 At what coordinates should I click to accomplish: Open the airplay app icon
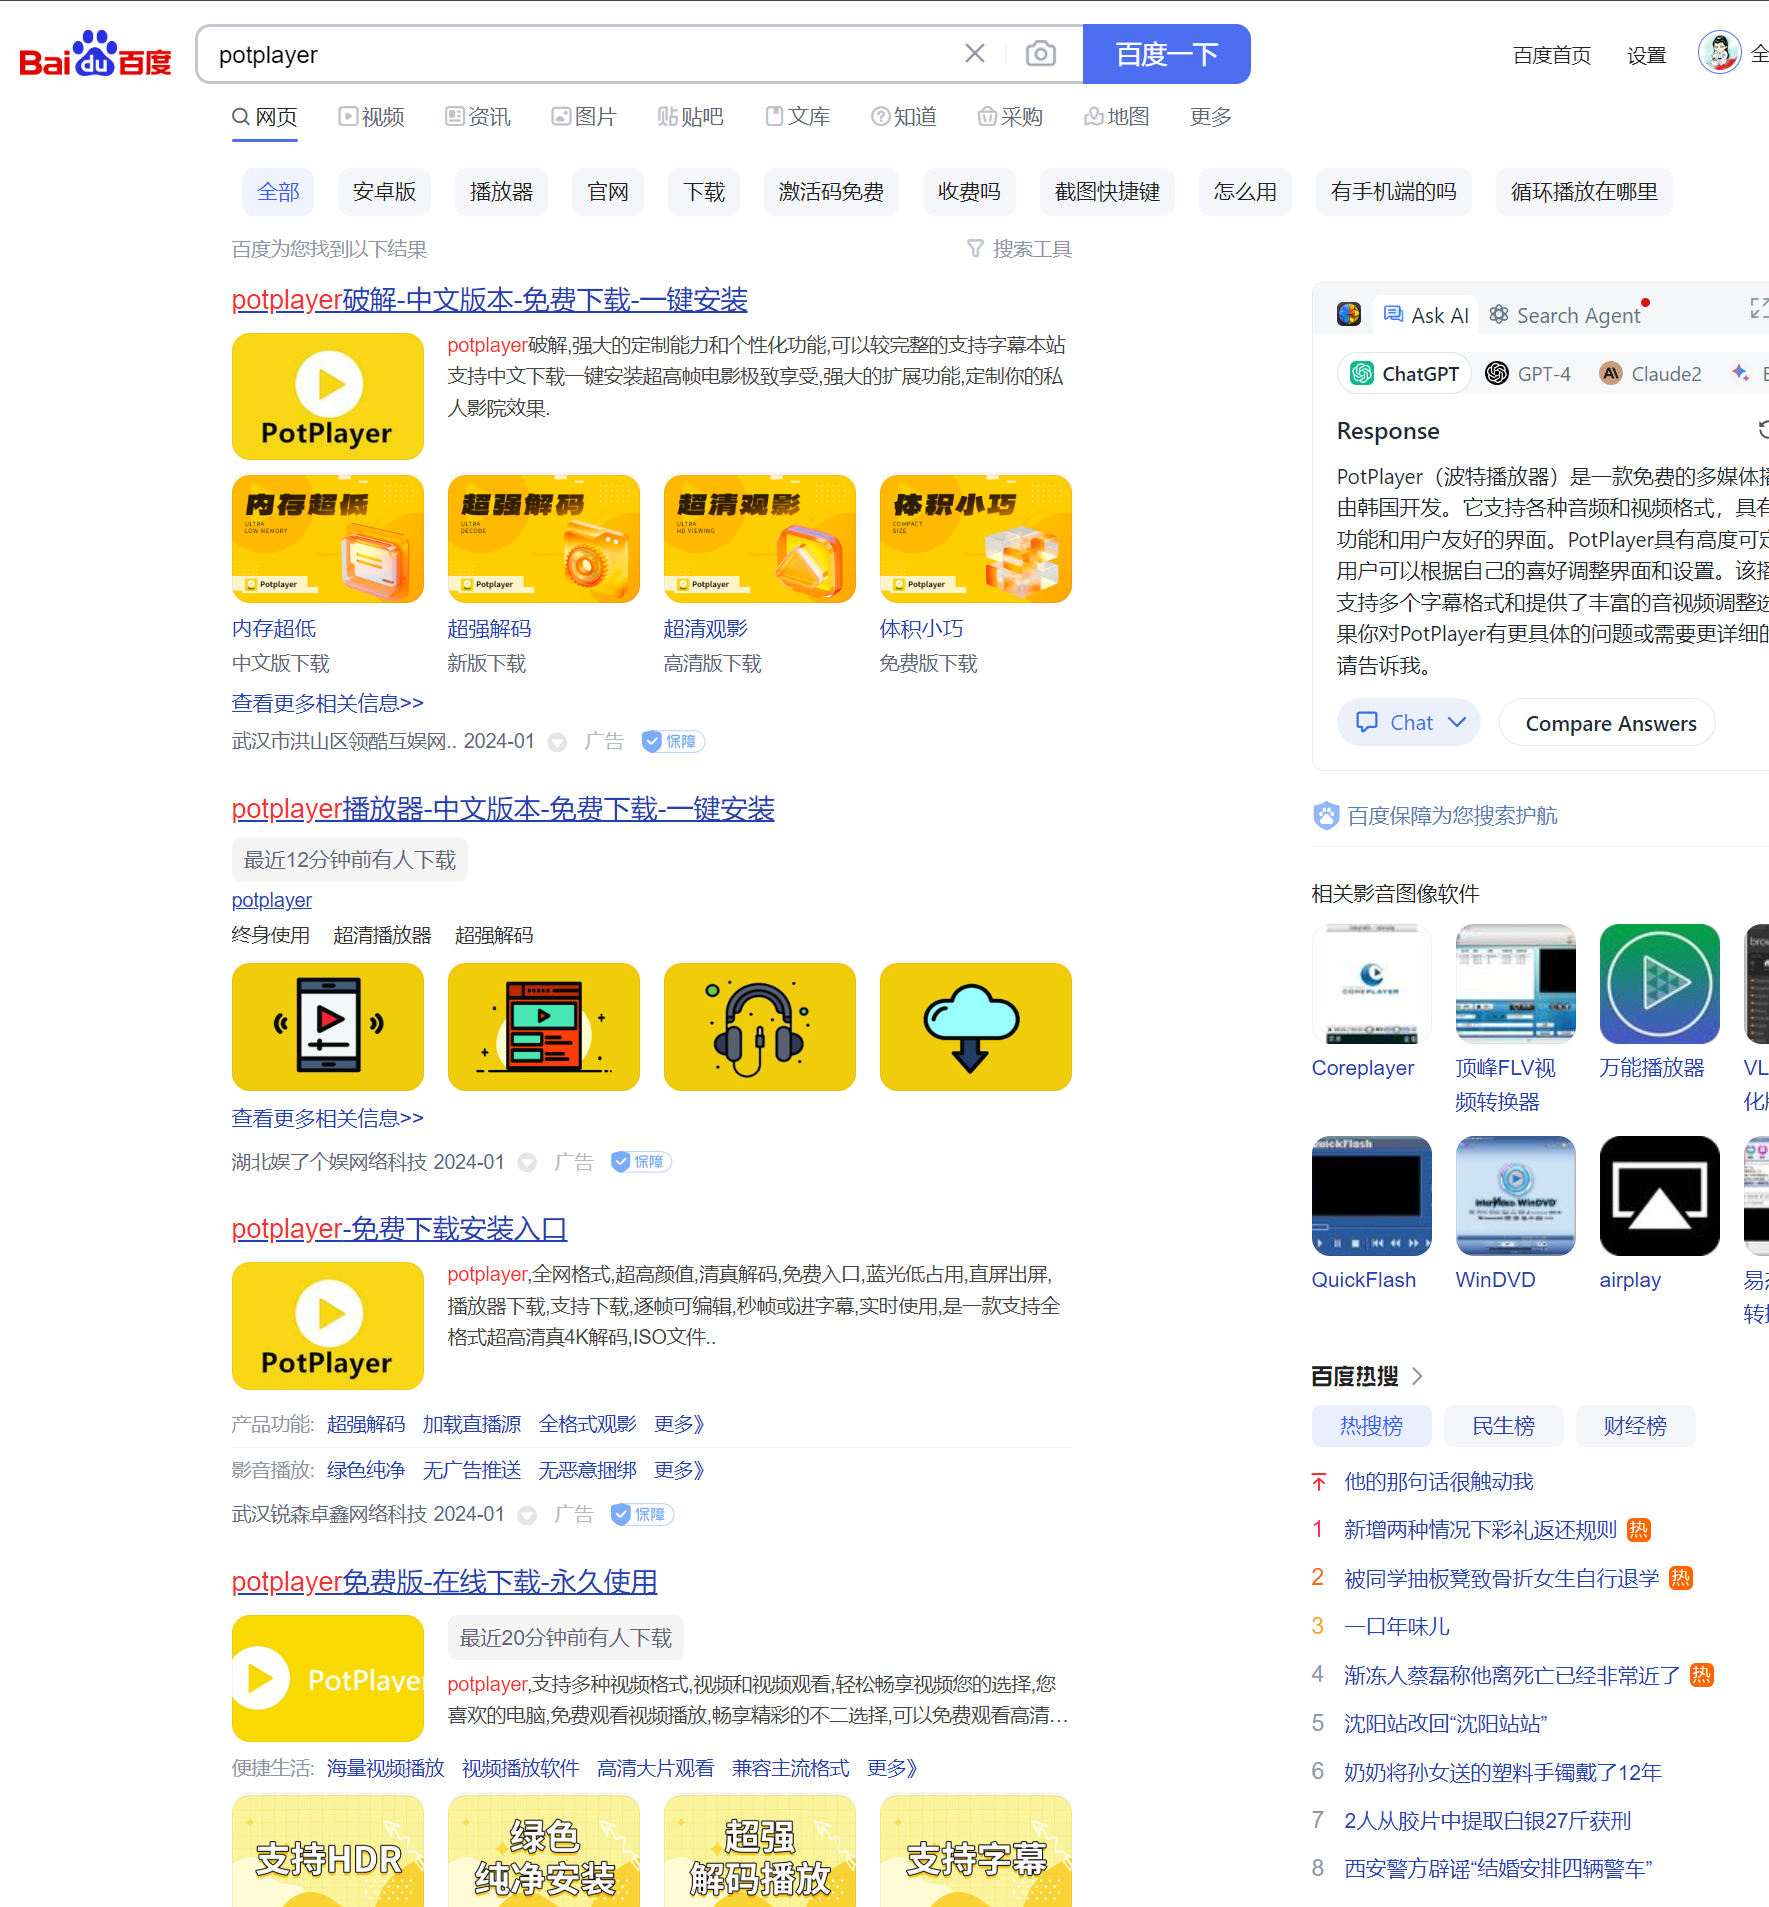click(1660, 1196)
